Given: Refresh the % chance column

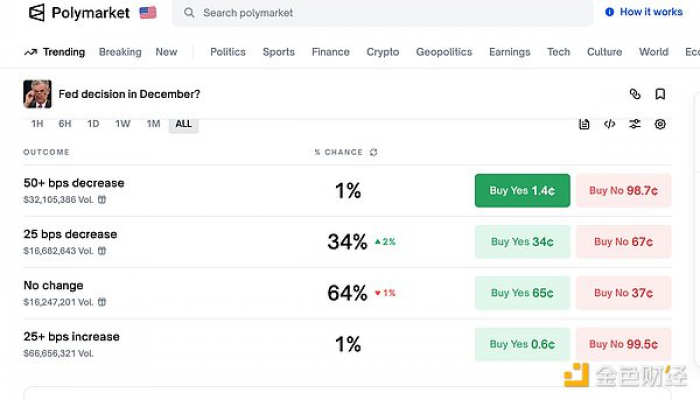Looking at the screenshot, I should 374,153.
